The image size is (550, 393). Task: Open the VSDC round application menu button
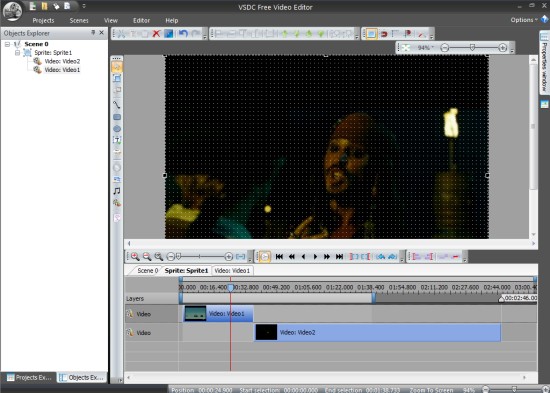point(12,11)
